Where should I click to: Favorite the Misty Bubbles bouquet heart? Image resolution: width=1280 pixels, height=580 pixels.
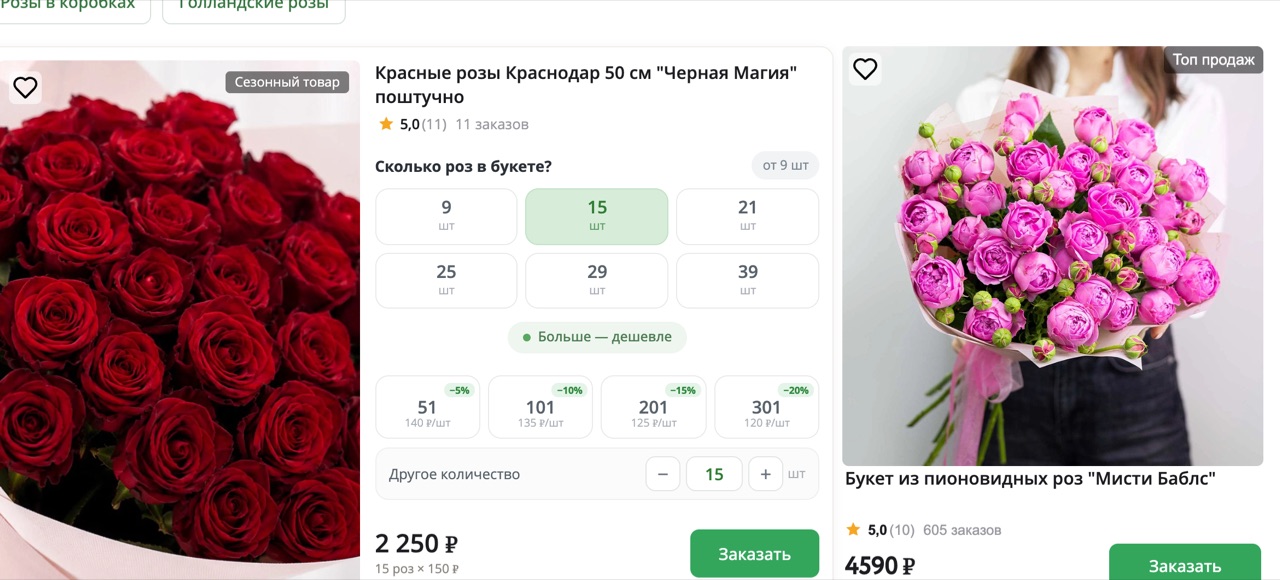pos(865,69)
